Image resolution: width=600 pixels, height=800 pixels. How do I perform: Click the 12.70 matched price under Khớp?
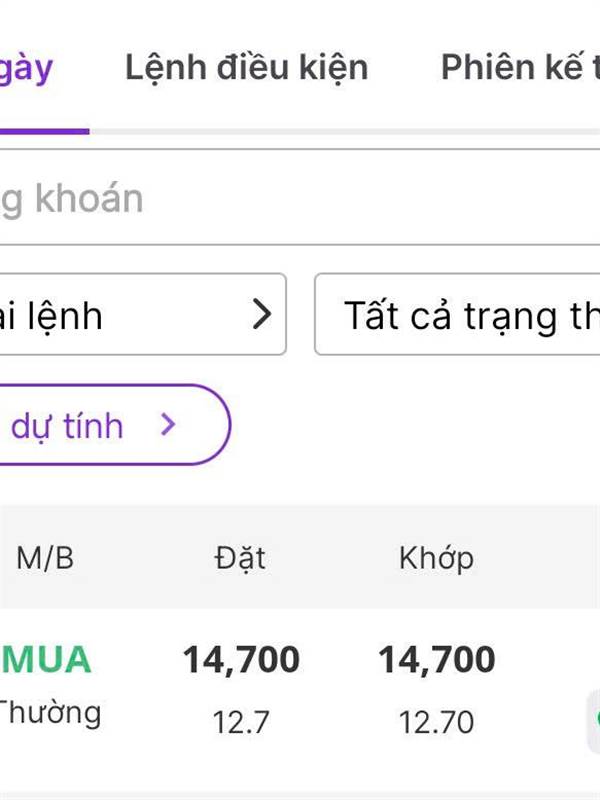pyautogui.click(x=436, y=722)
